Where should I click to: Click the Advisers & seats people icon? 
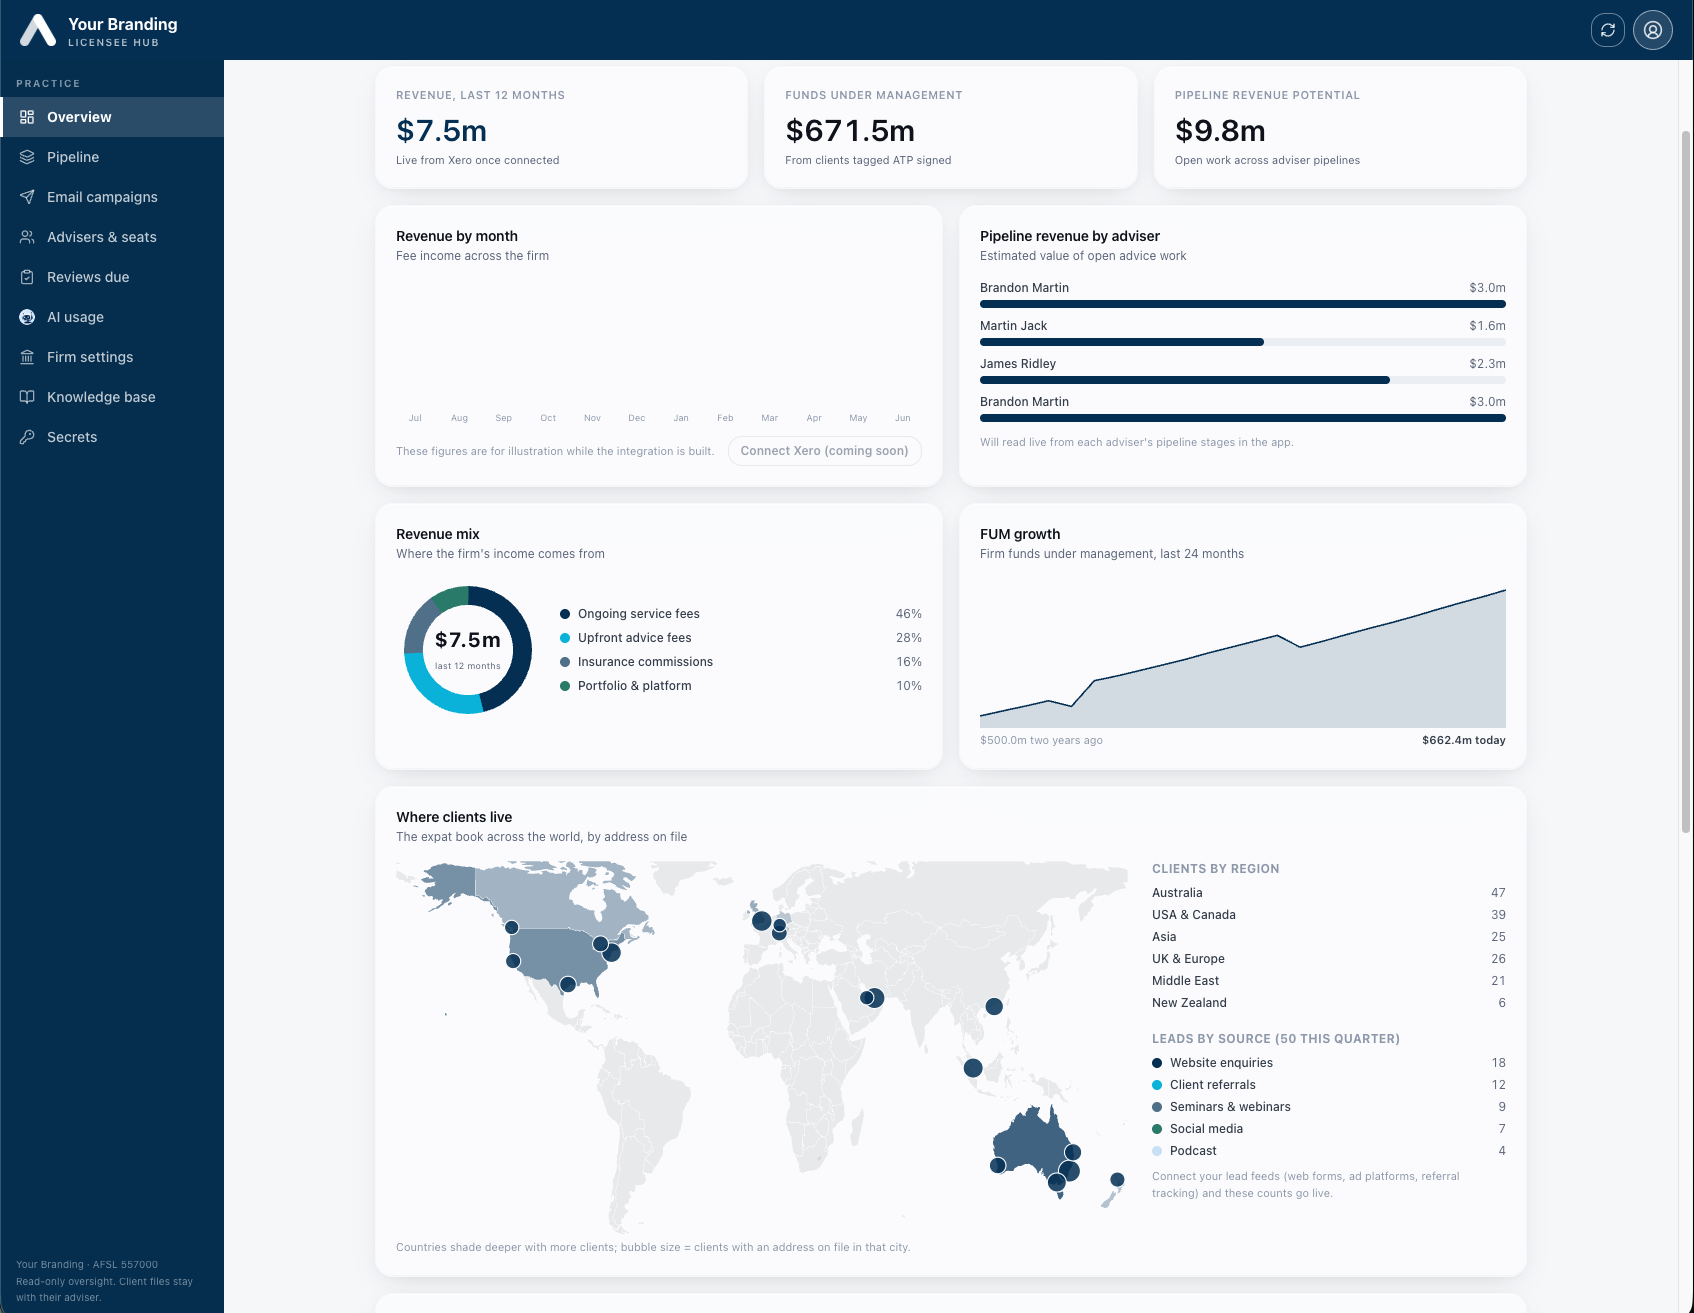coord(27,237)
